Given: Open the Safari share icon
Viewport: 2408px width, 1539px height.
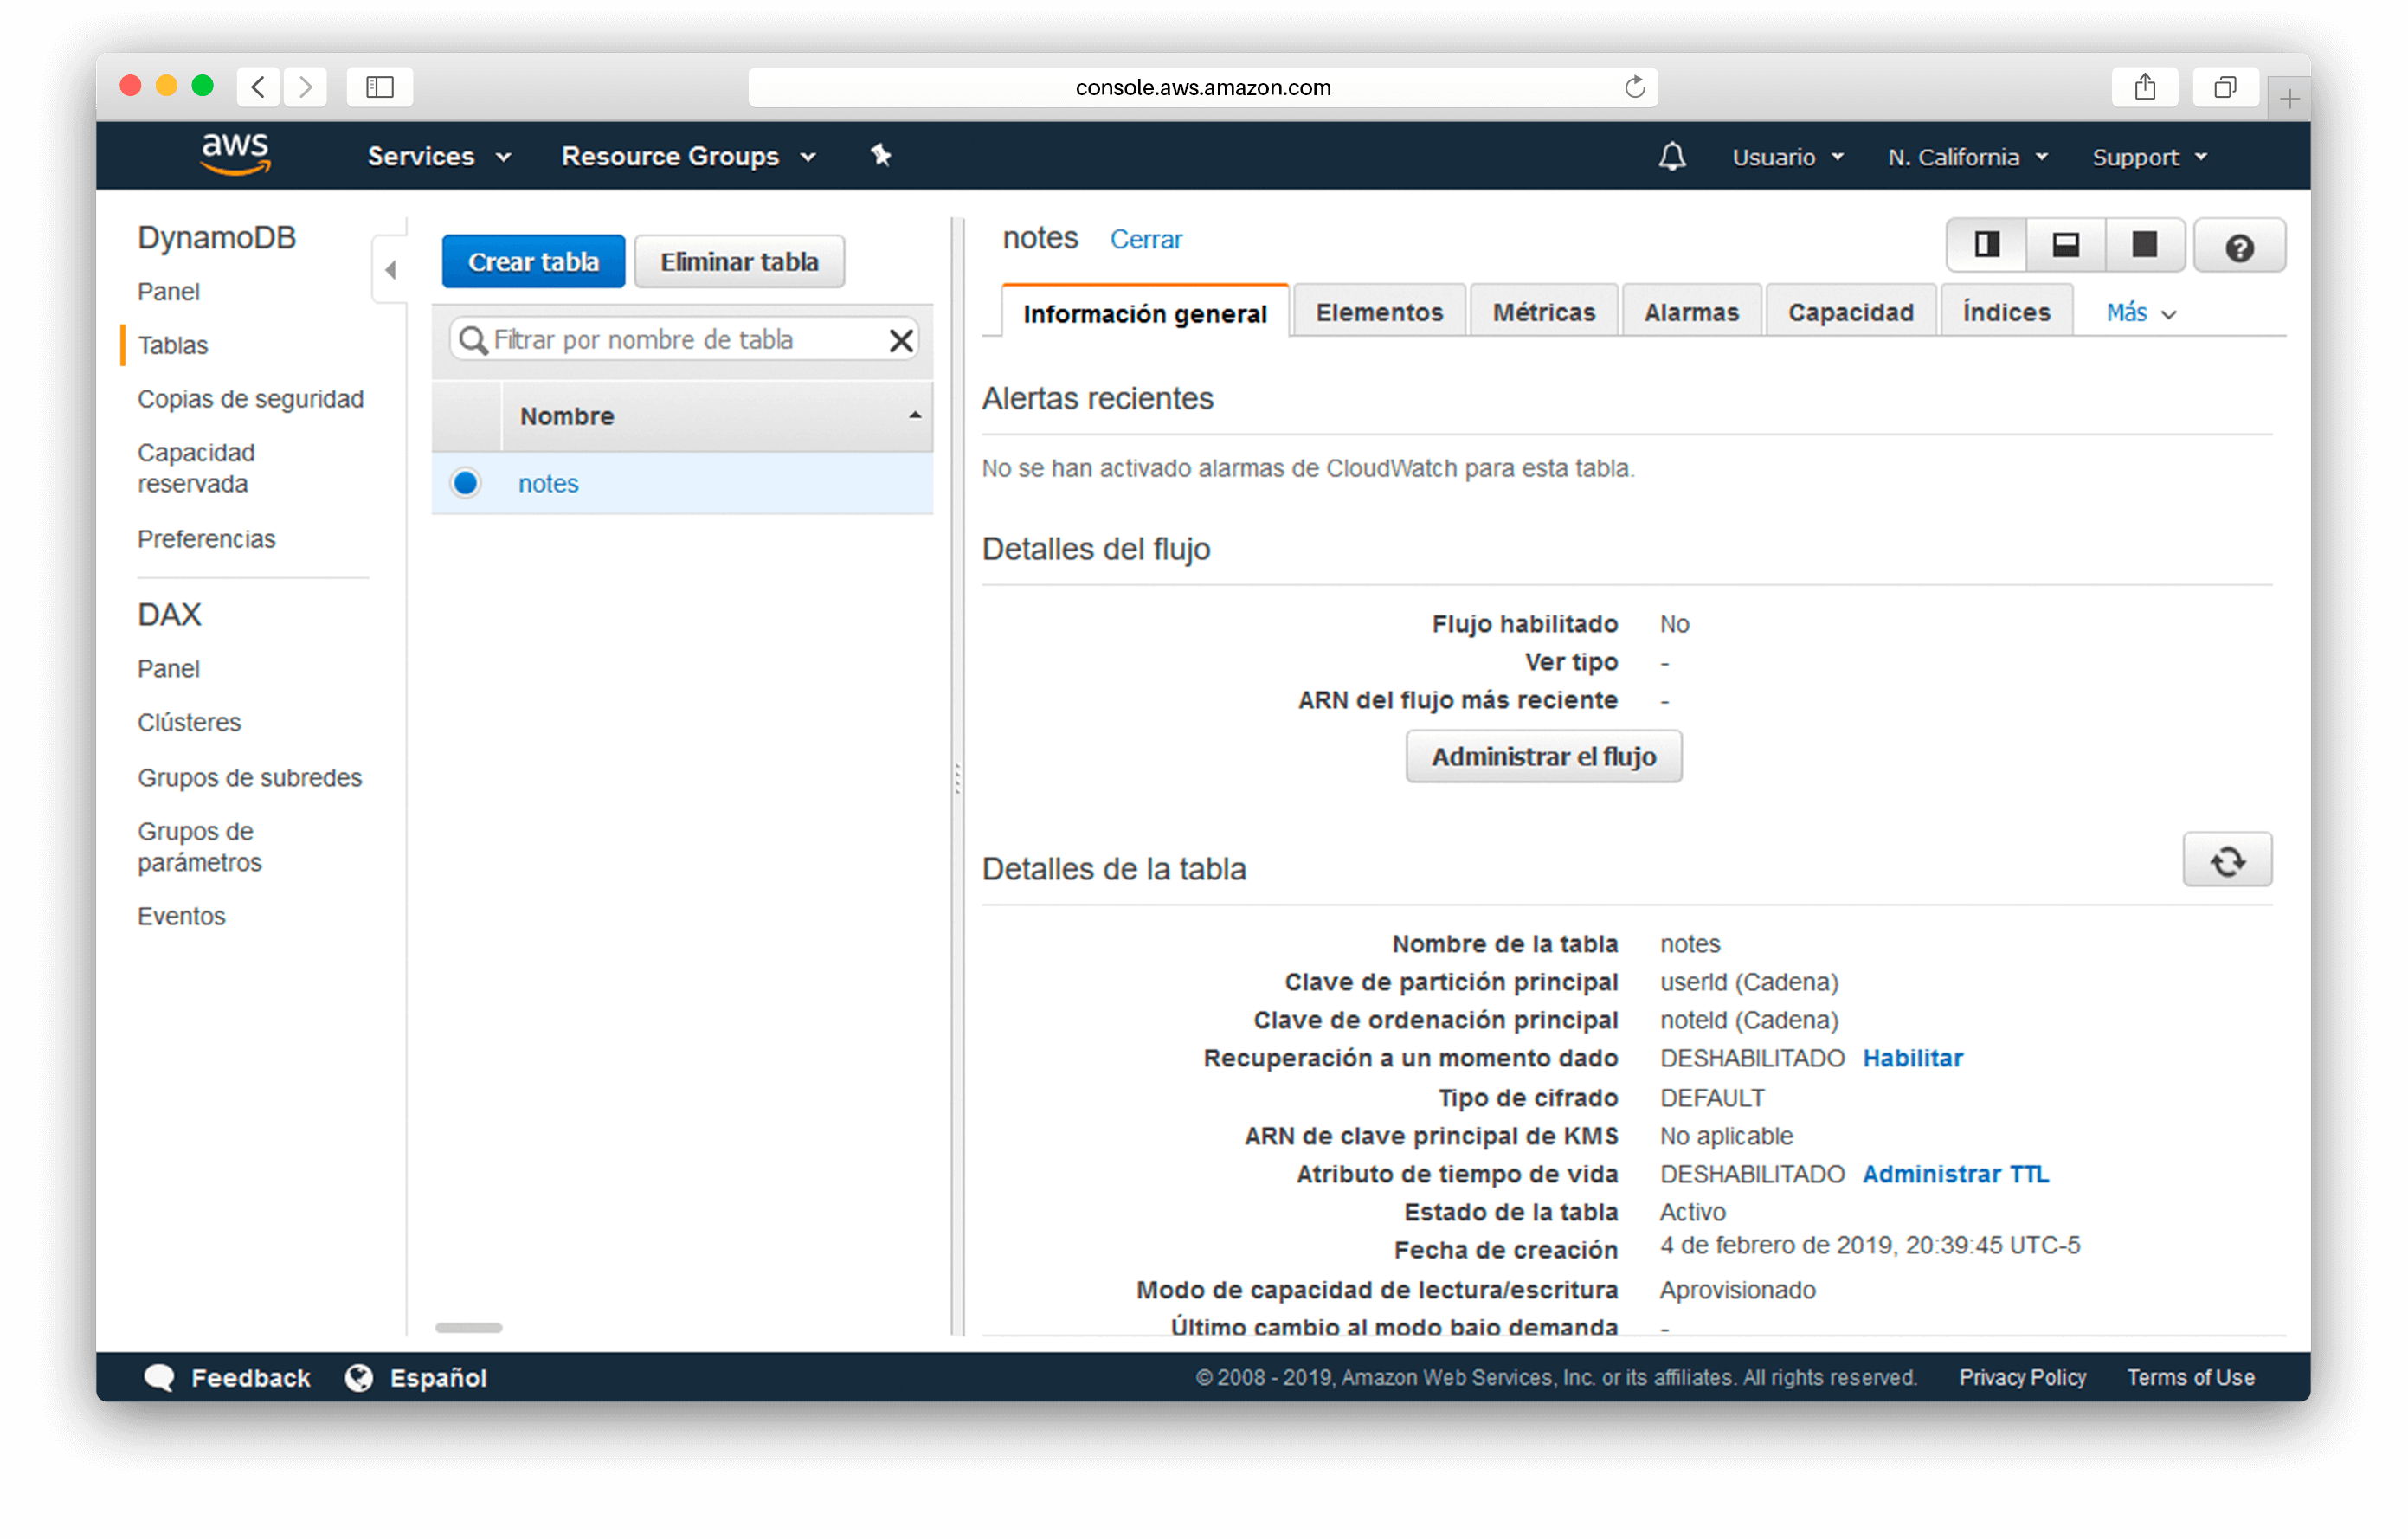Looking at the screenshot, I should tap(2144, 87).
